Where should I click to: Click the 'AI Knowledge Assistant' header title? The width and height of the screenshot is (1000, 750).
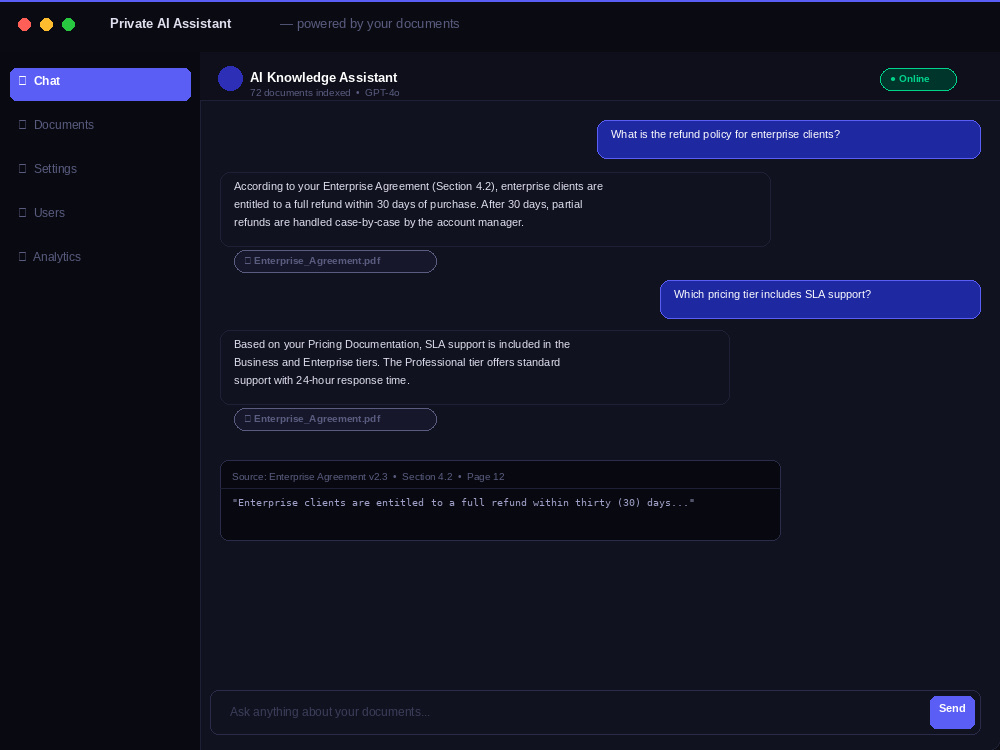(x=323, y=77)
